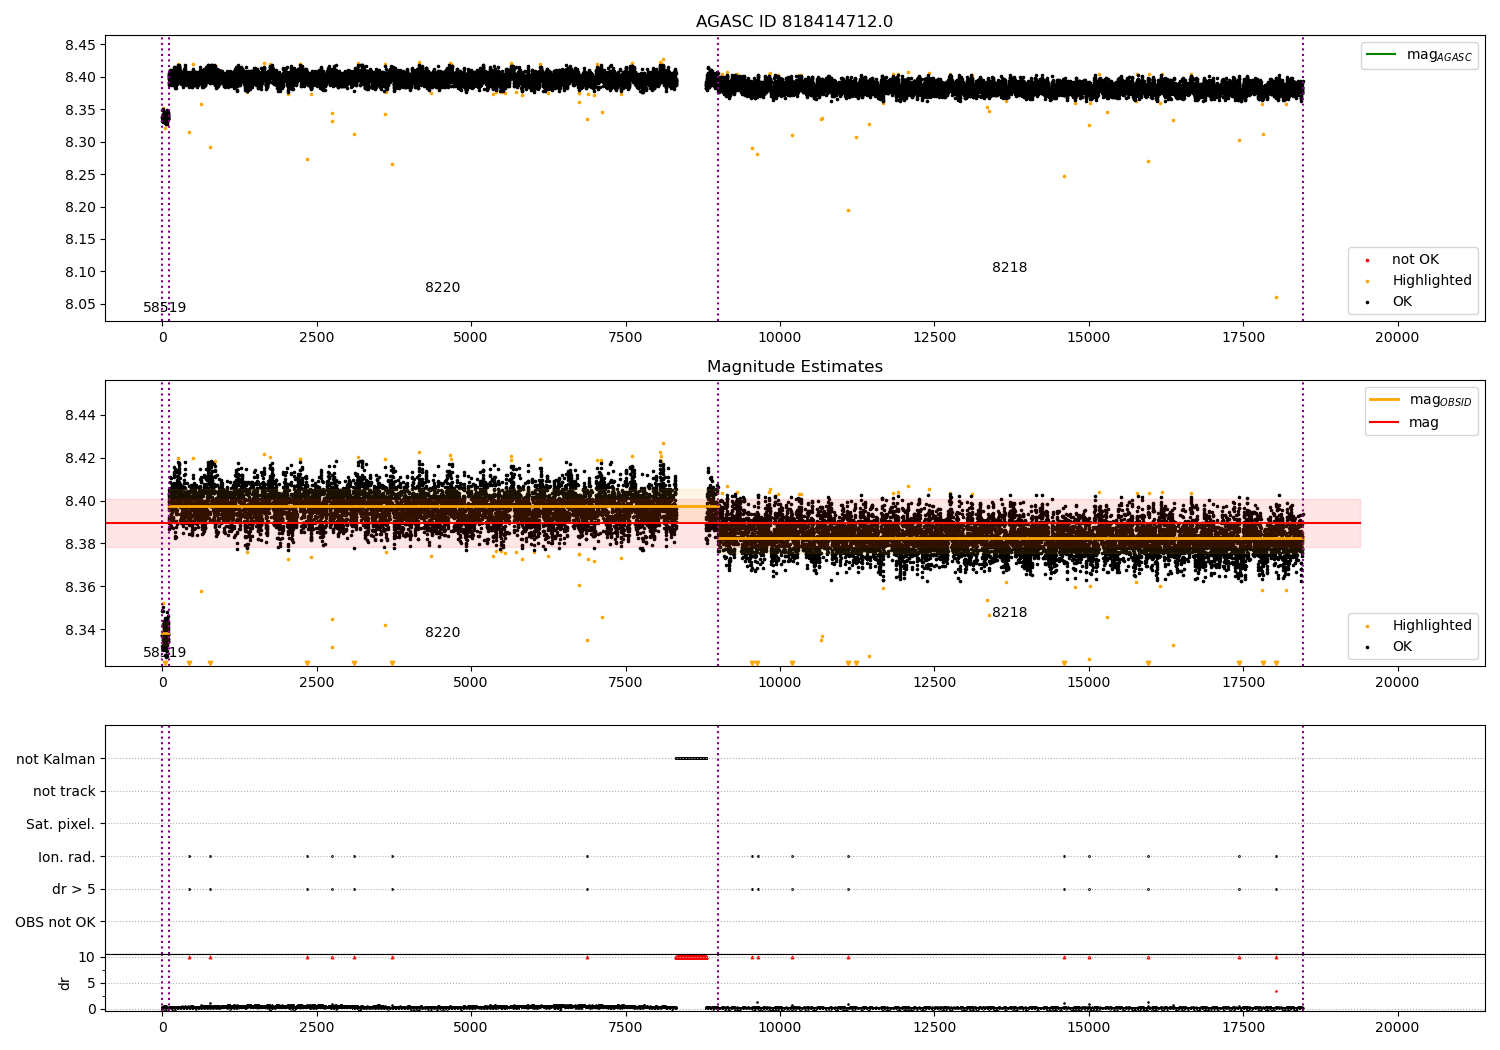1500x1050 pixels.
Task: Click the '8.30' y-axis tick in top plot
Action: 79,143
